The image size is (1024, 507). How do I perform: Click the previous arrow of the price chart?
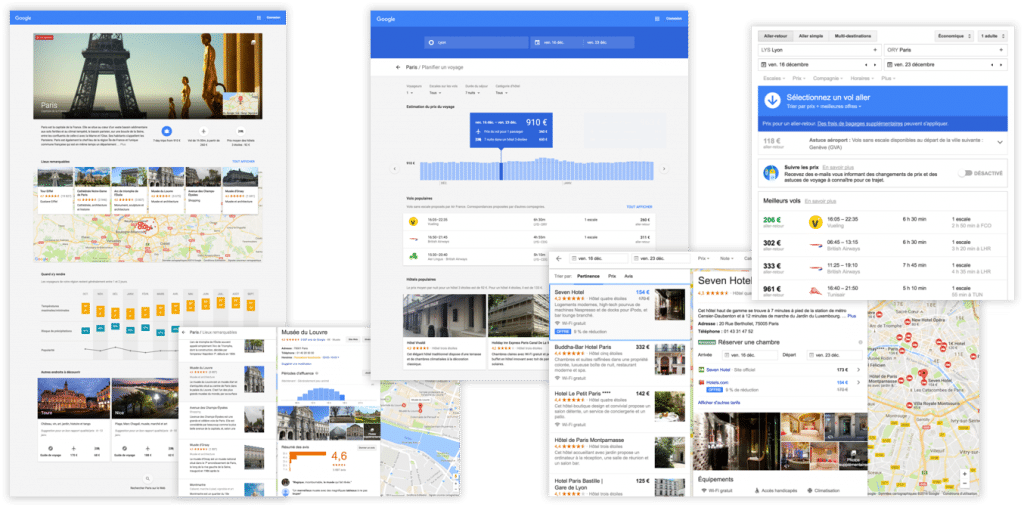[x=394, y=169]
